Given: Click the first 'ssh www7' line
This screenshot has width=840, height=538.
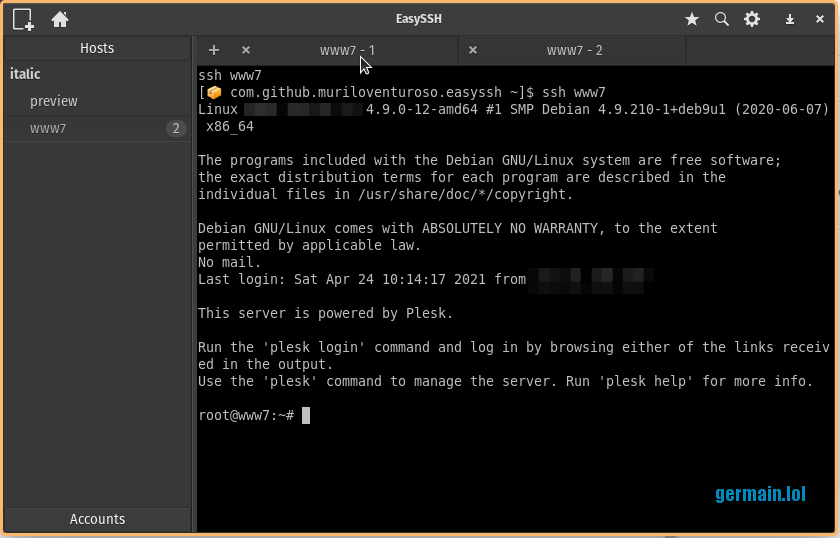Looking at the screenshot, I should click(230, 76).
